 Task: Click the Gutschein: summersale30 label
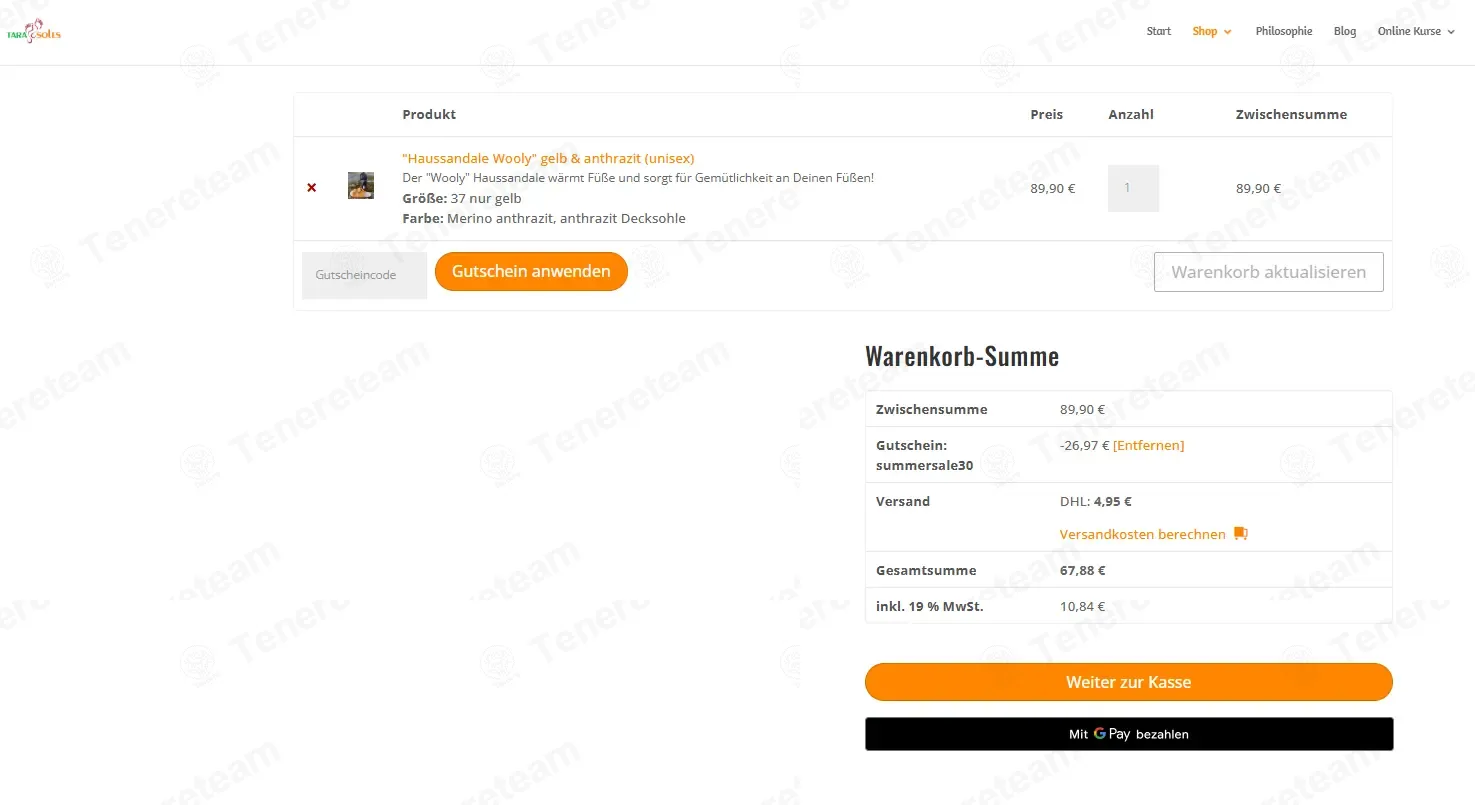[924, 455]
